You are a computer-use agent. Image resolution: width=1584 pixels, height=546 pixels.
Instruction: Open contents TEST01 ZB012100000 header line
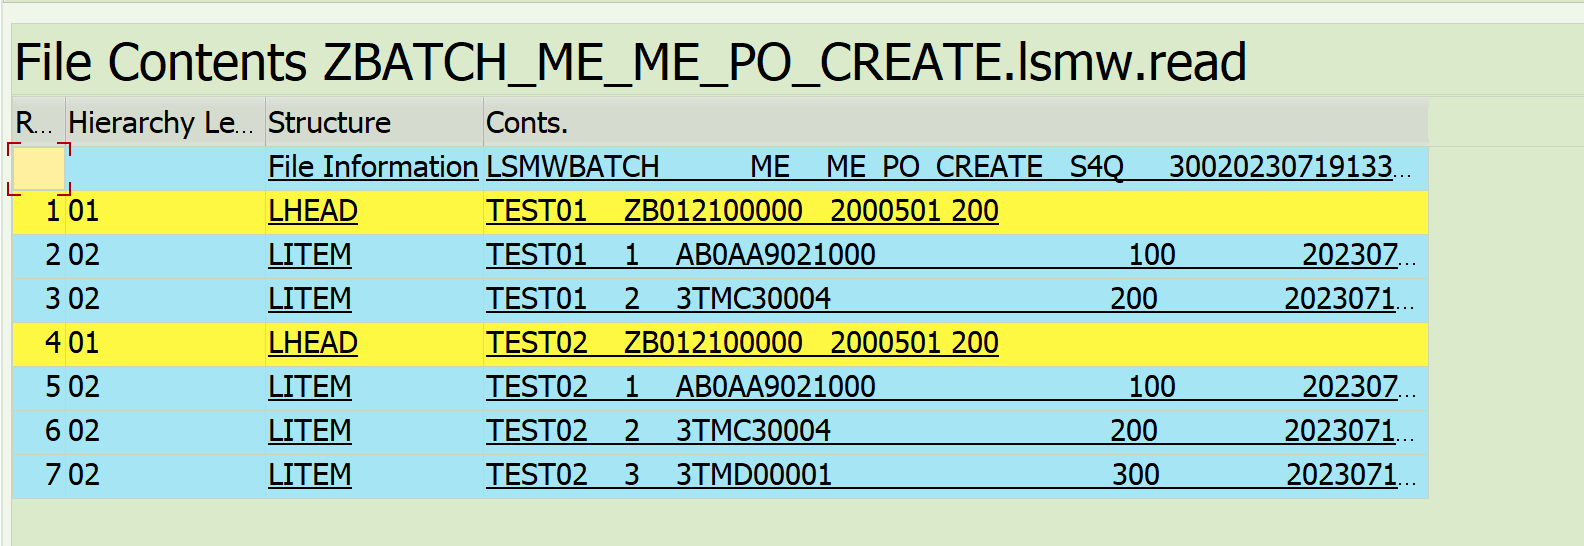(x=743, y=211)
